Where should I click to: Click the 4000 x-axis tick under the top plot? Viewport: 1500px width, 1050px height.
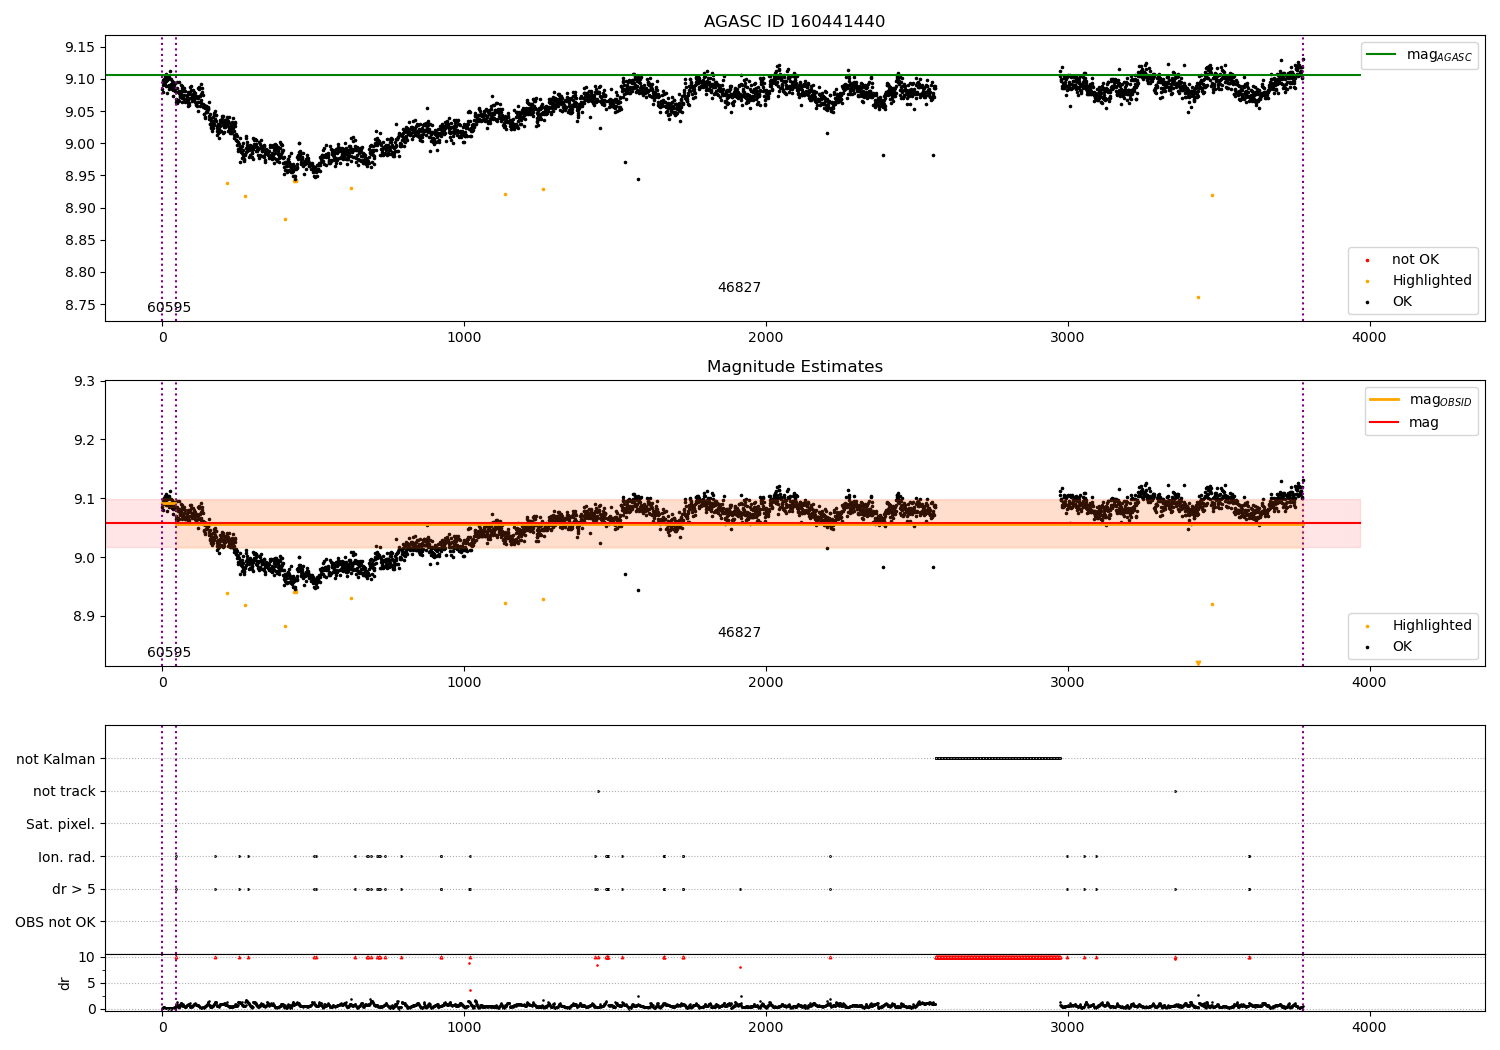(x=1369, y=337)
